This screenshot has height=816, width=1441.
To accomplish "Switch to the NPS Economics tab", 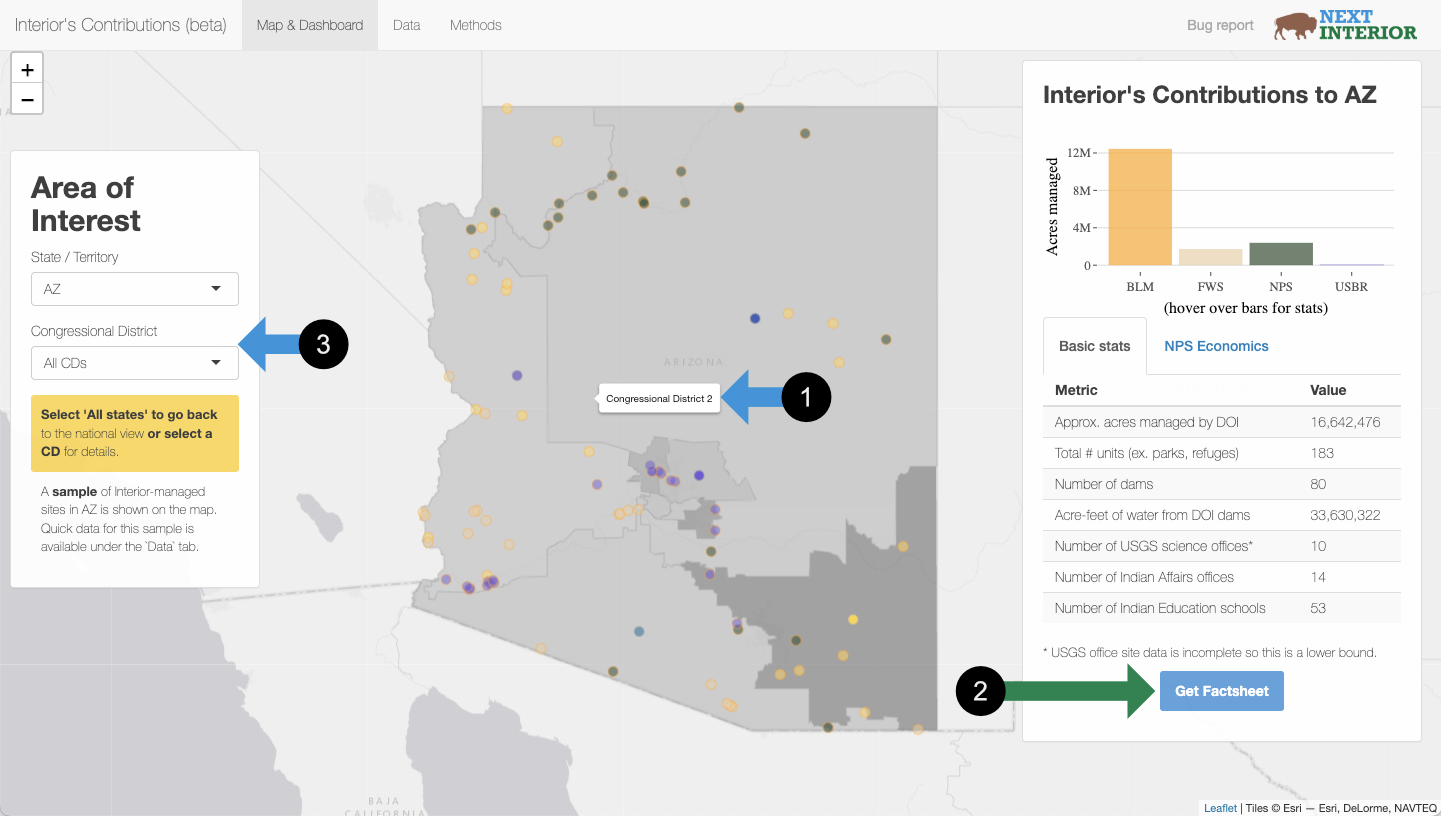I will pos(1216,345).
